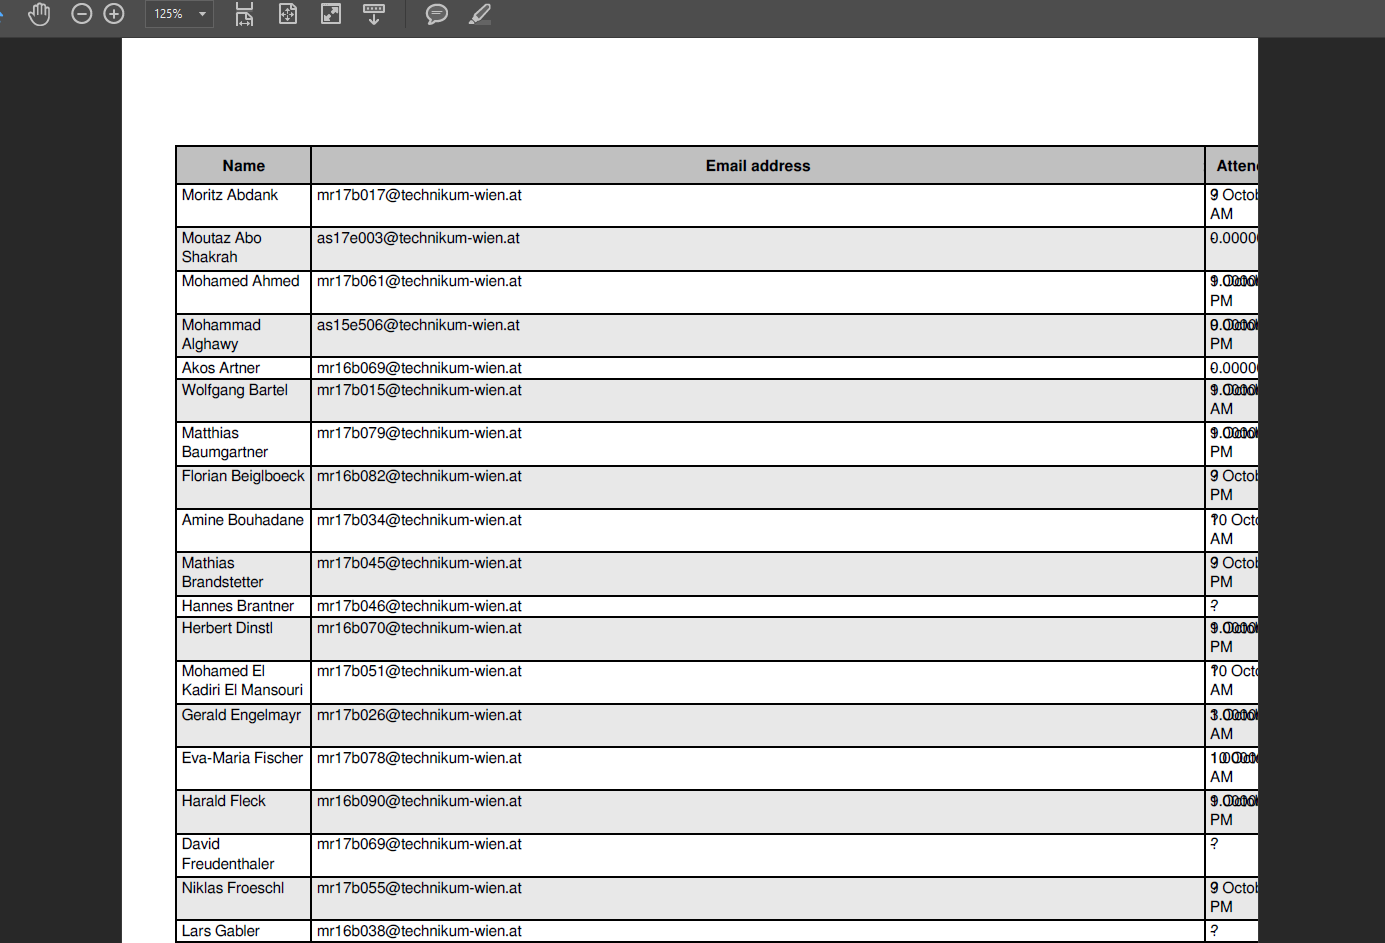Select email mr17b061@technikum-wien.at

pos(419,281)
